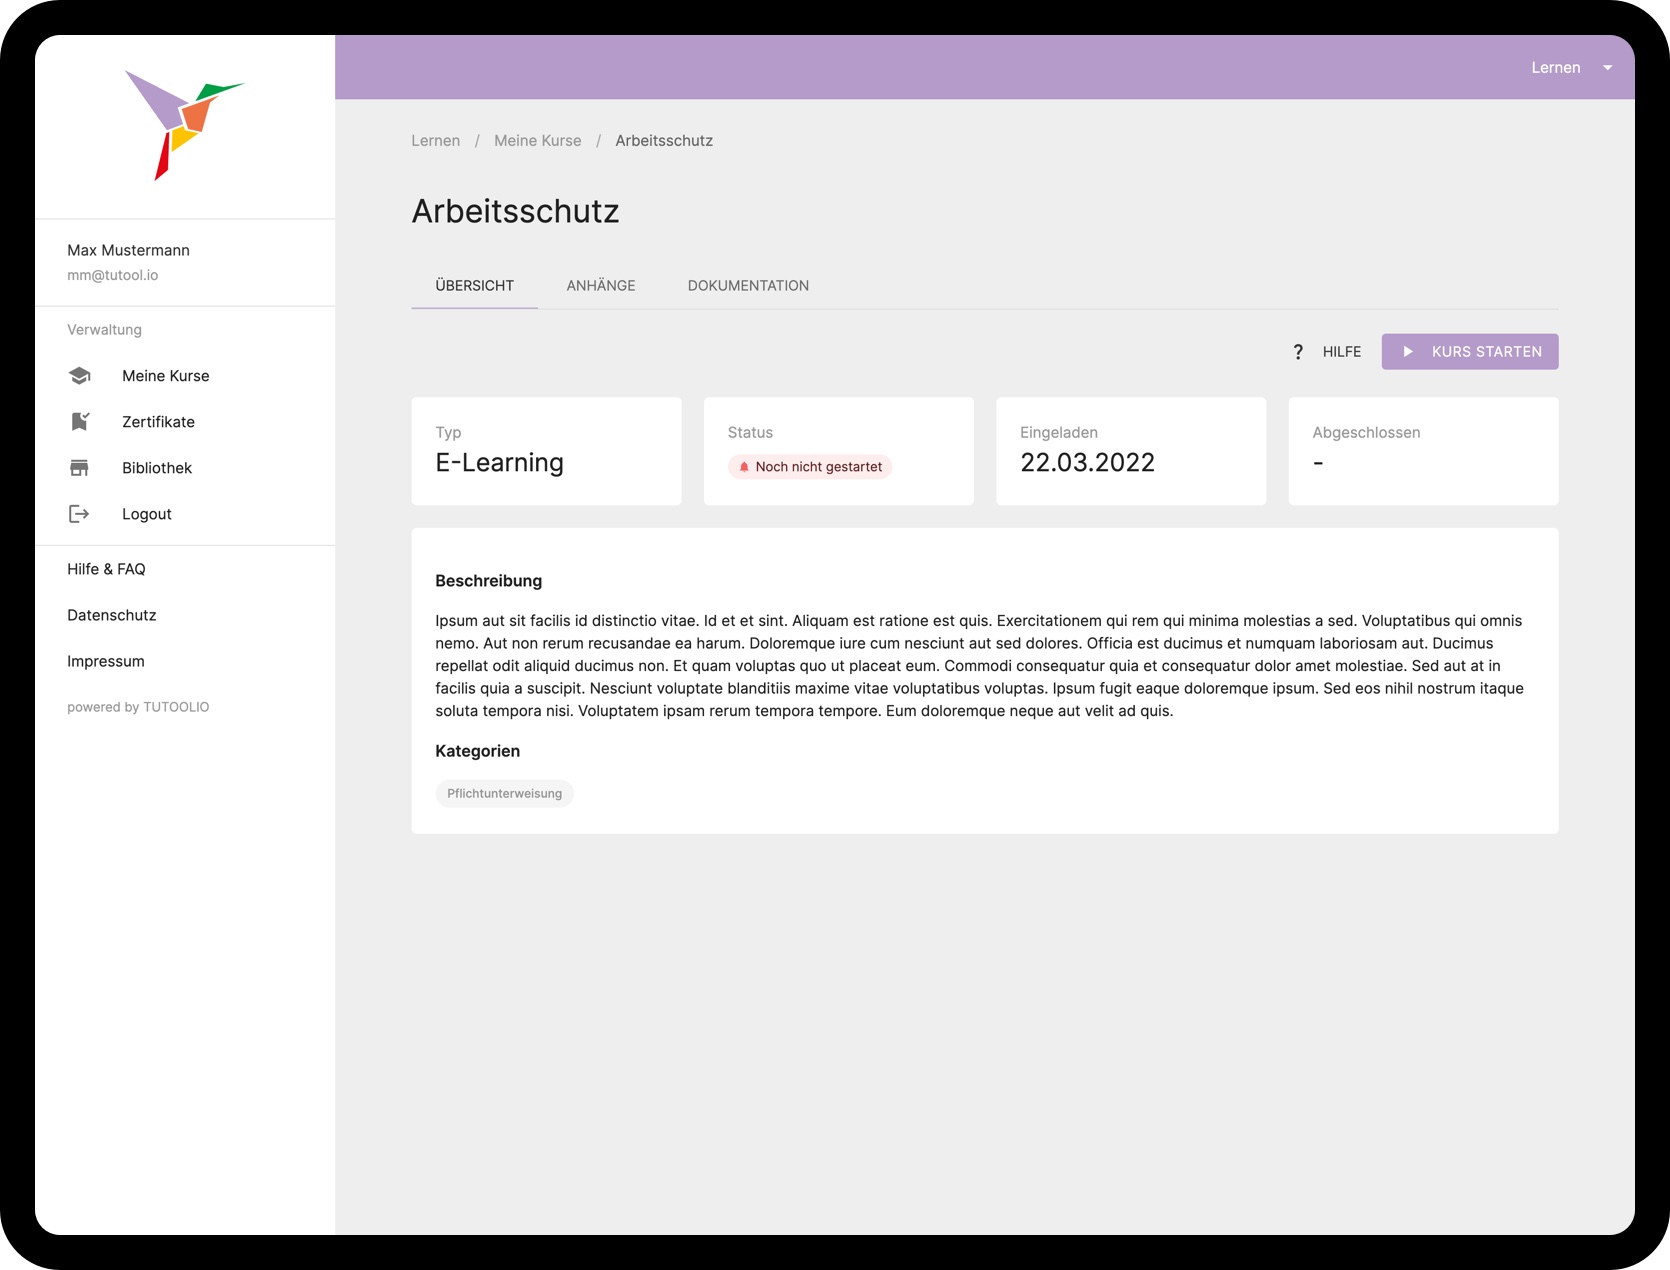Viewport: 1670px width, 1270px height.
Task: Select the Übersicht tab
Action: coord(475,286)
